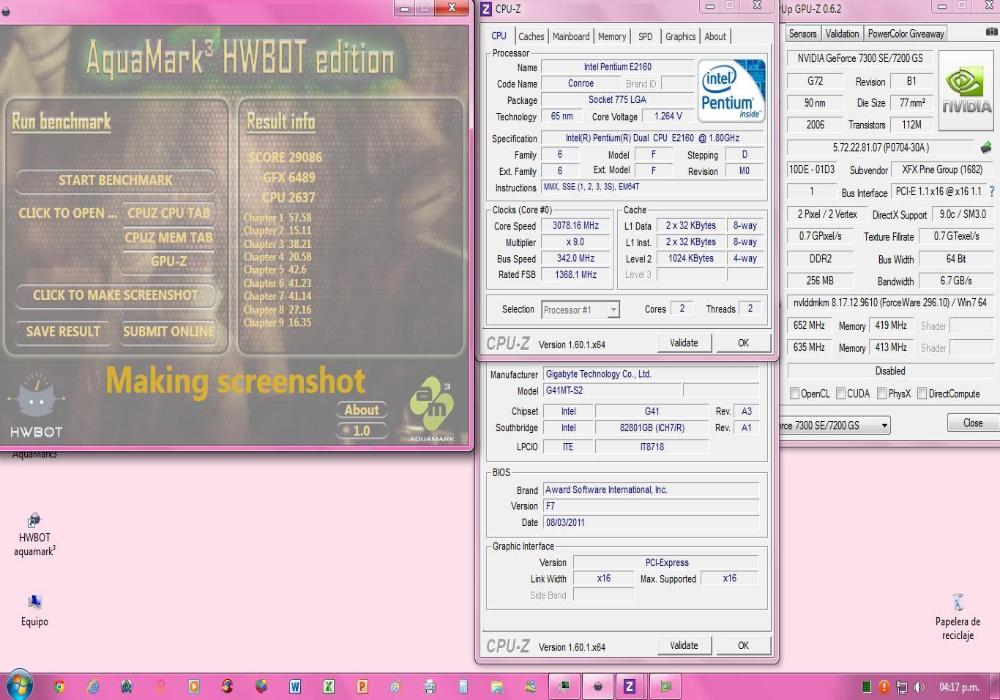The height and width of the screenshot is (700, 1000).
Task: Open the About tab in CPU-Z
Action: 715,36
